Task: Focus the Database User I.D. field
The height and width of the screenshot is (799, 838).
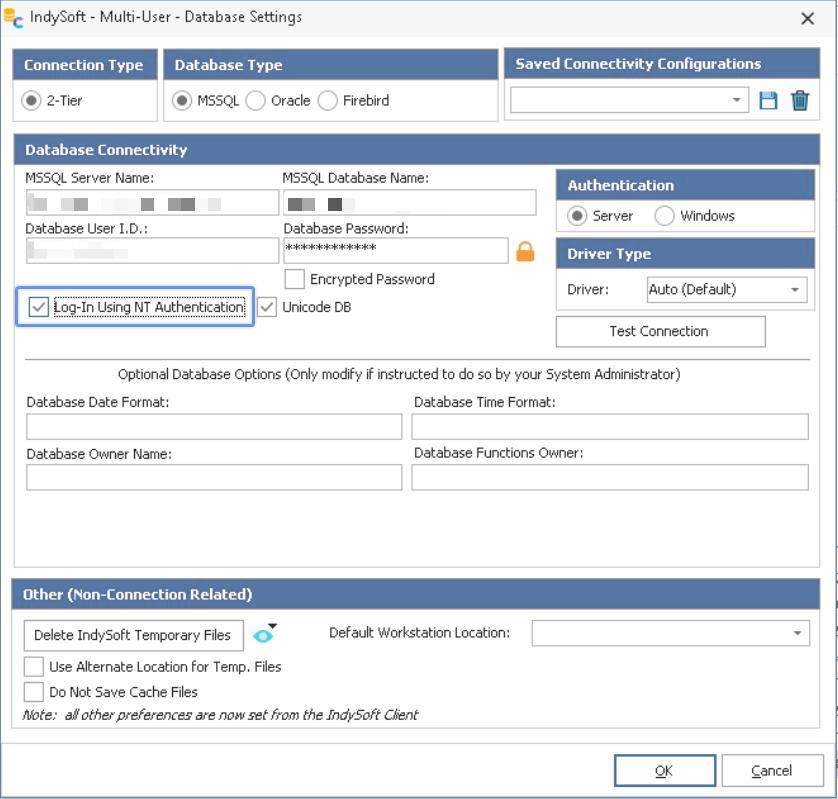Action: tap(152, 251)
